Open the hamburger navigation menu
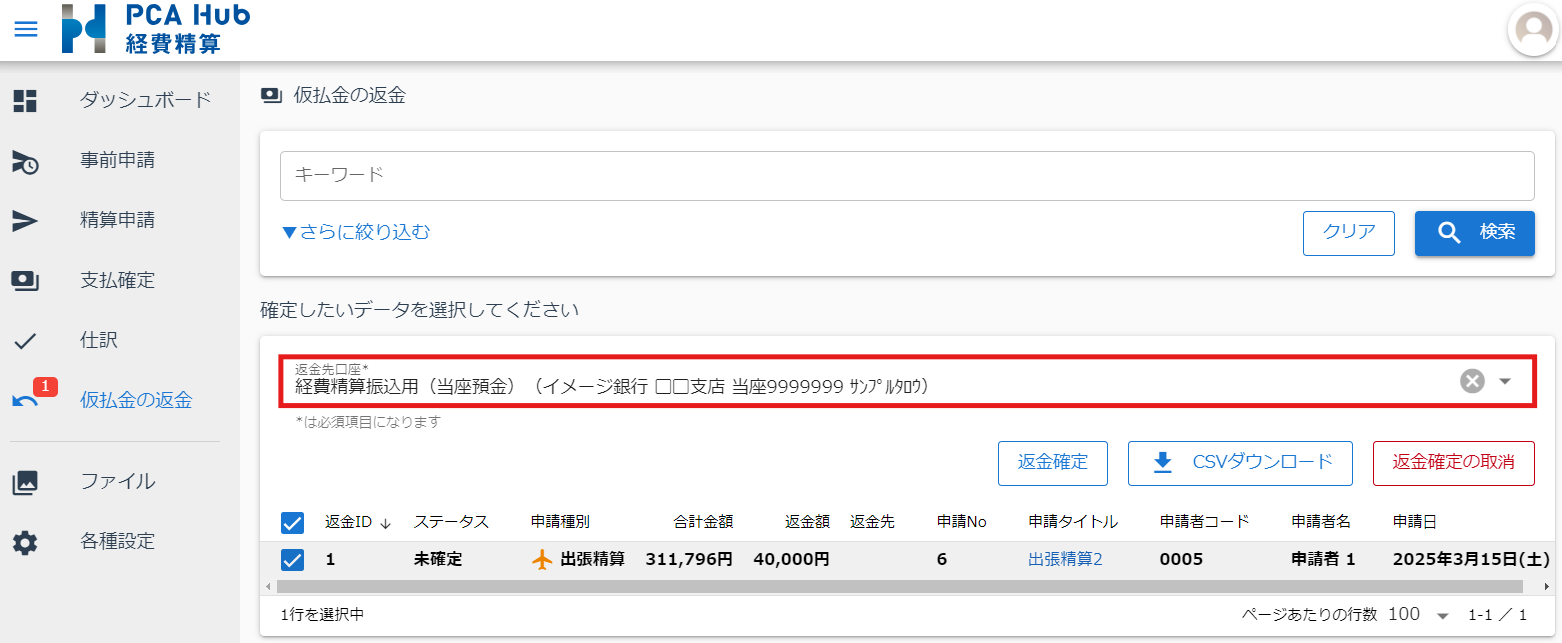This screenshot has width=1562, height=643. point(26,29)
